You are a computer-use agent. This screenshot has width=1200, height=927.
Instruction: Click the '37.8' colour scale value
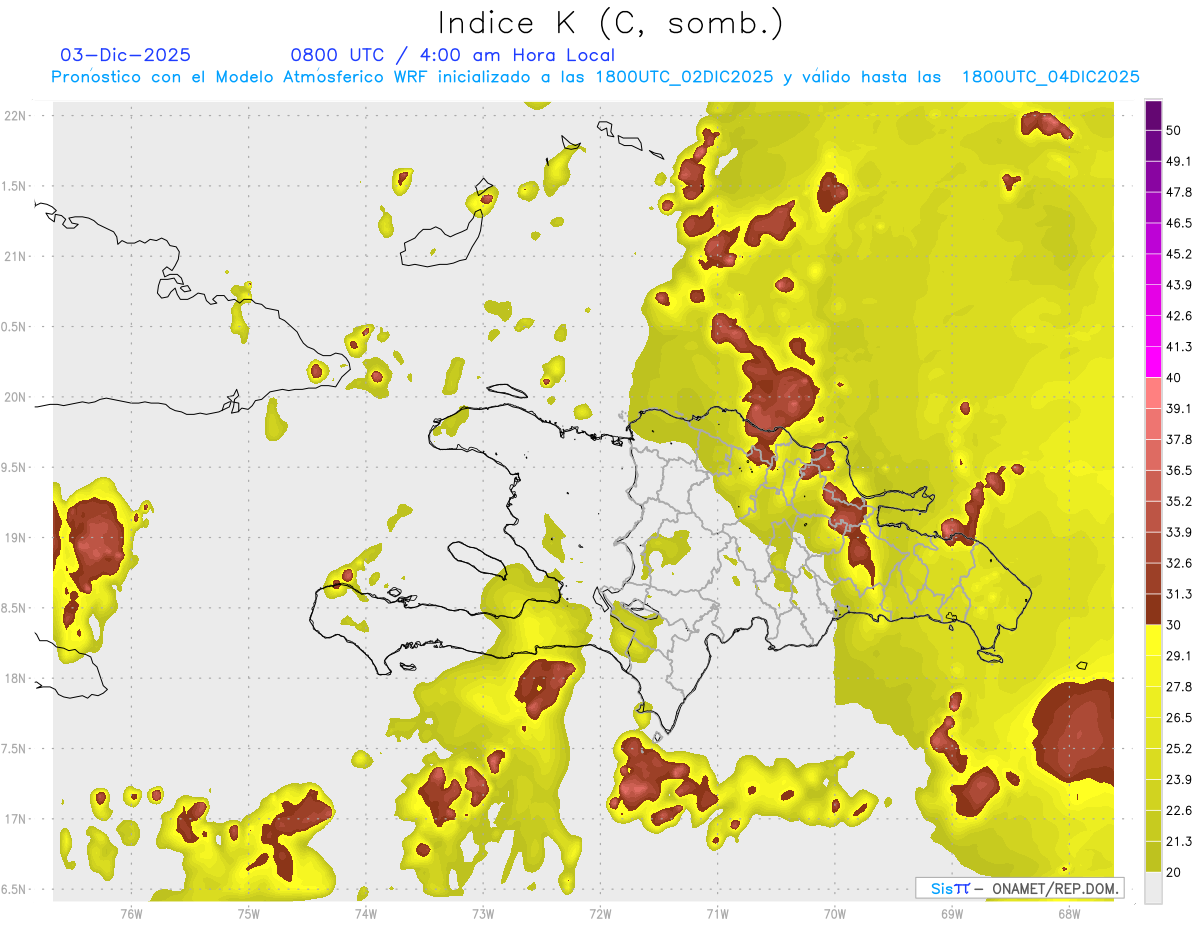point(1179,439)
